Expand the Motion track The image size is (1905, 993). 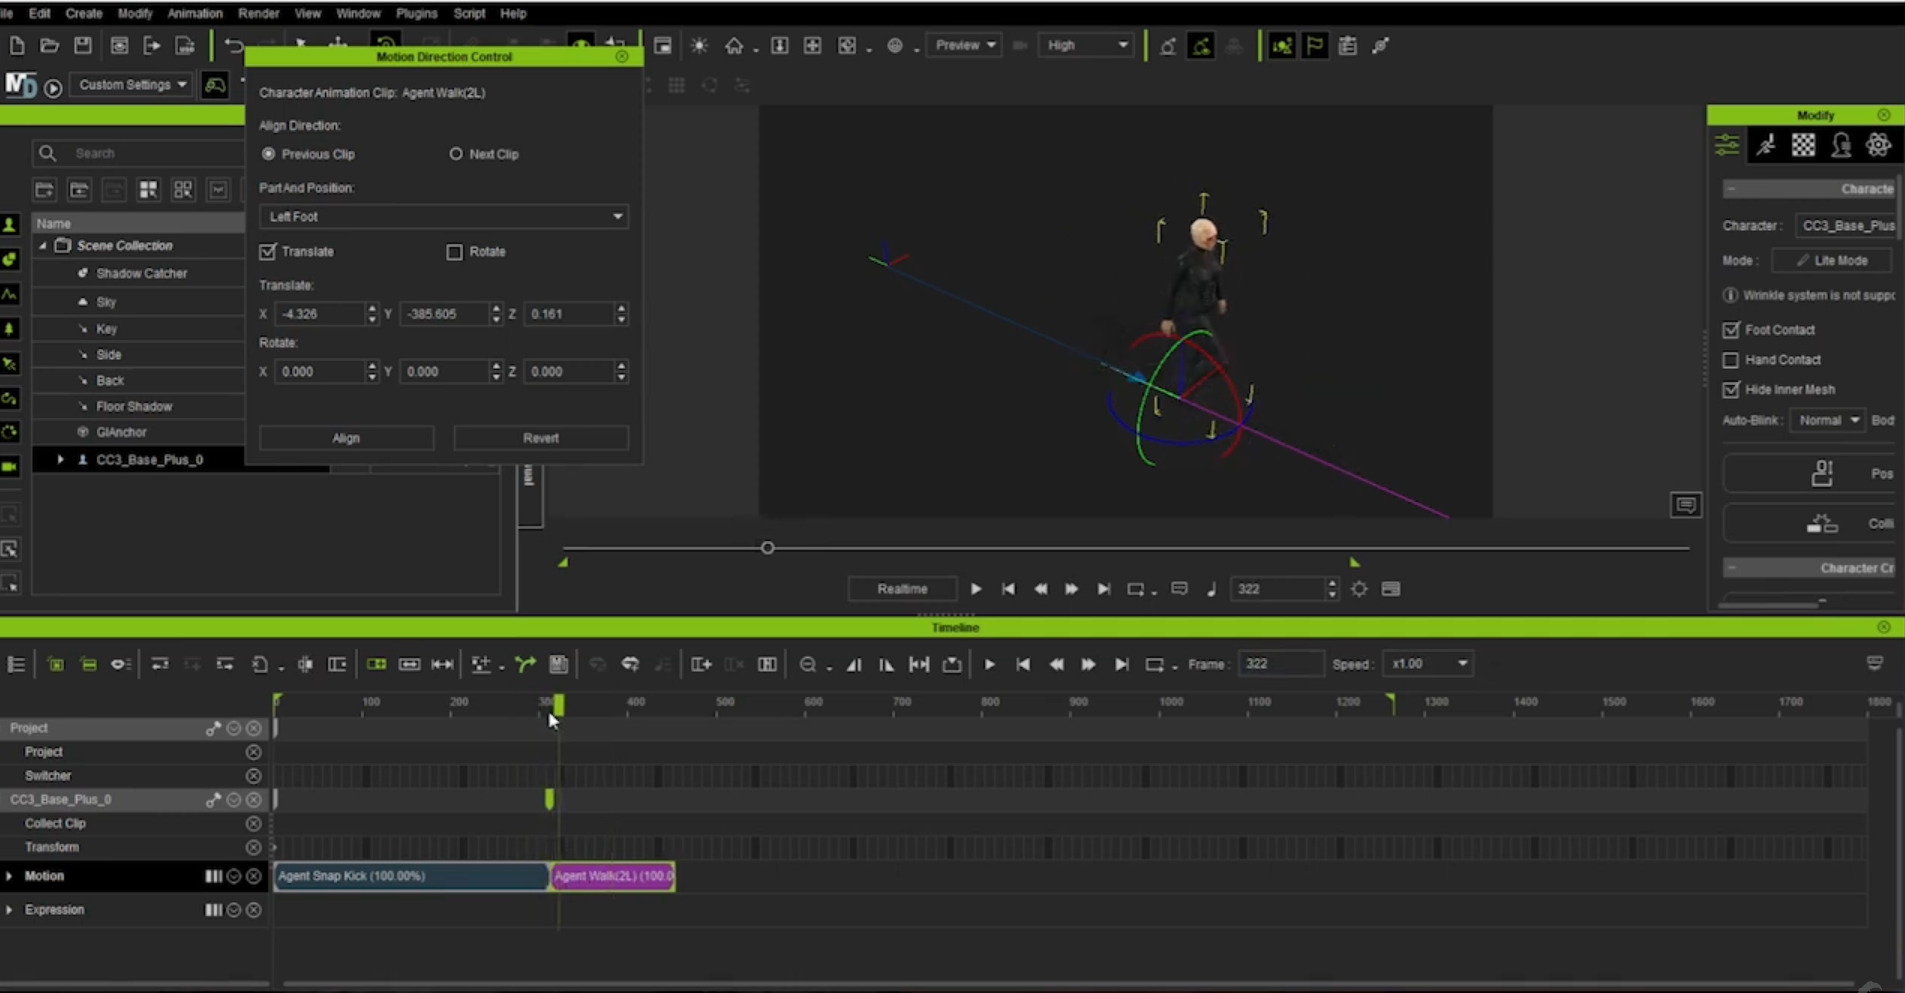pos(10,876)
